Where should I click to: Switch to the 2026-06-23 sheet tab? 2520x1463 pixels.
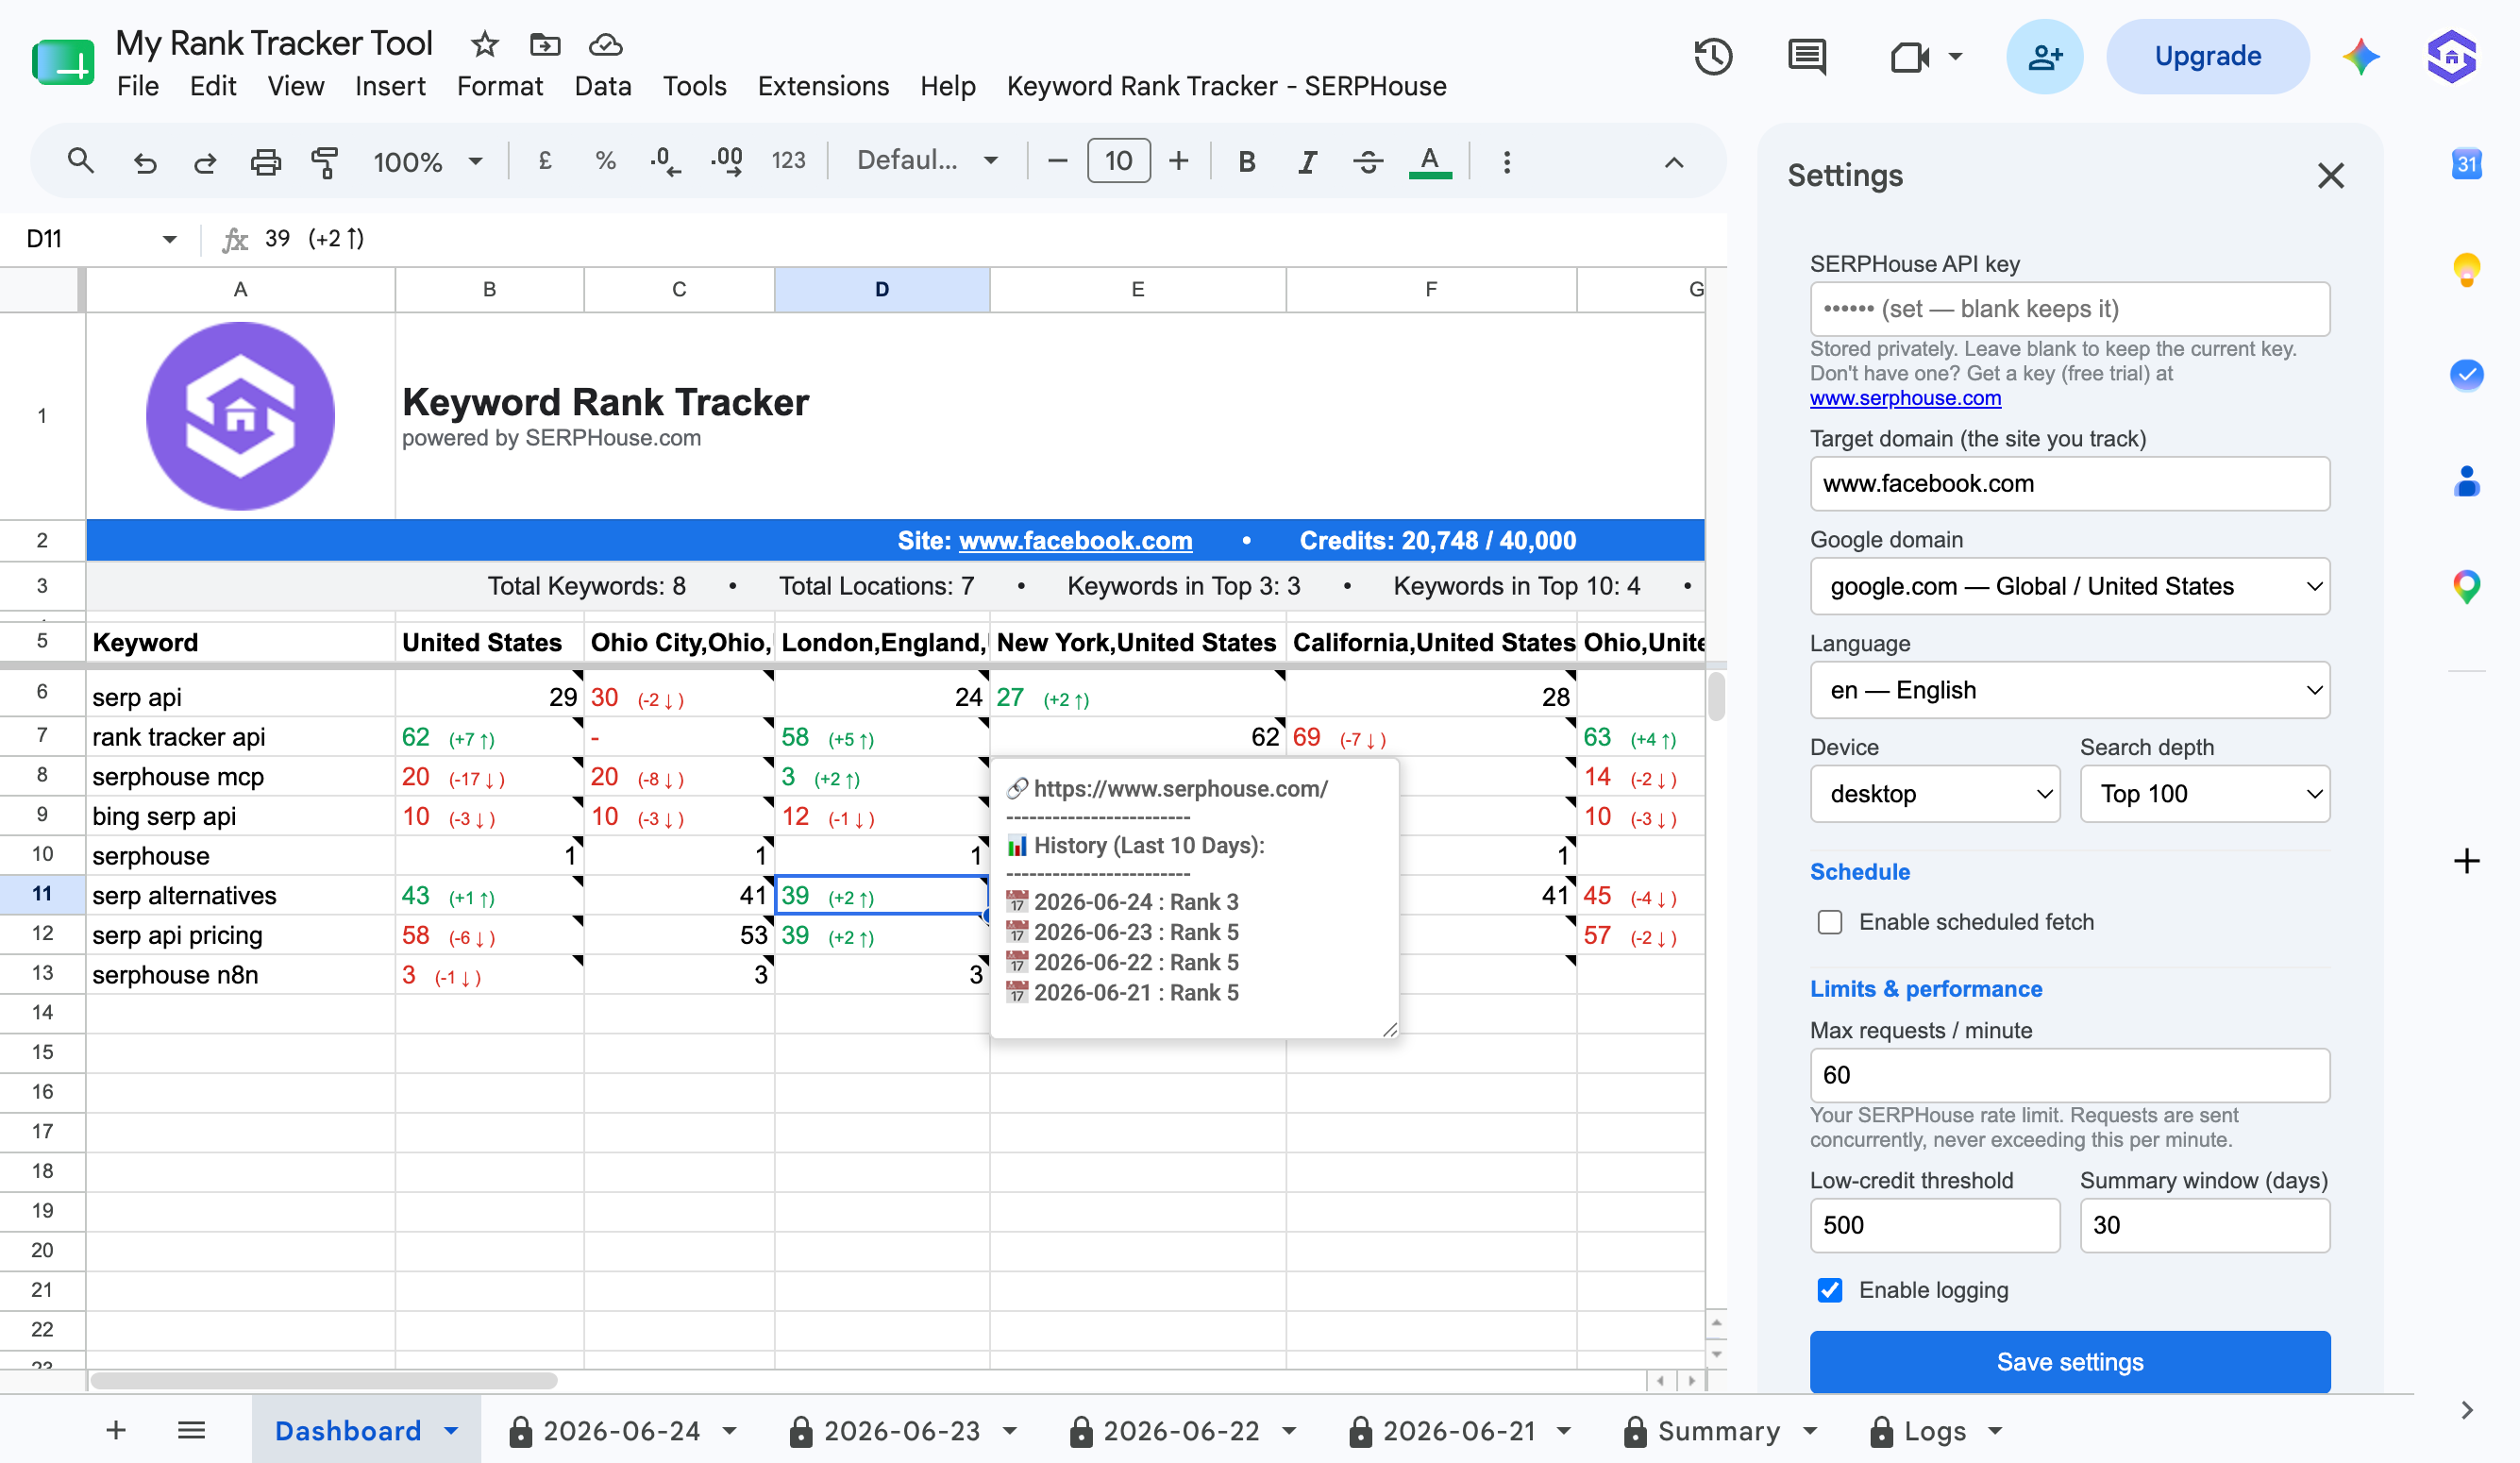click(x=902, y=1430)
